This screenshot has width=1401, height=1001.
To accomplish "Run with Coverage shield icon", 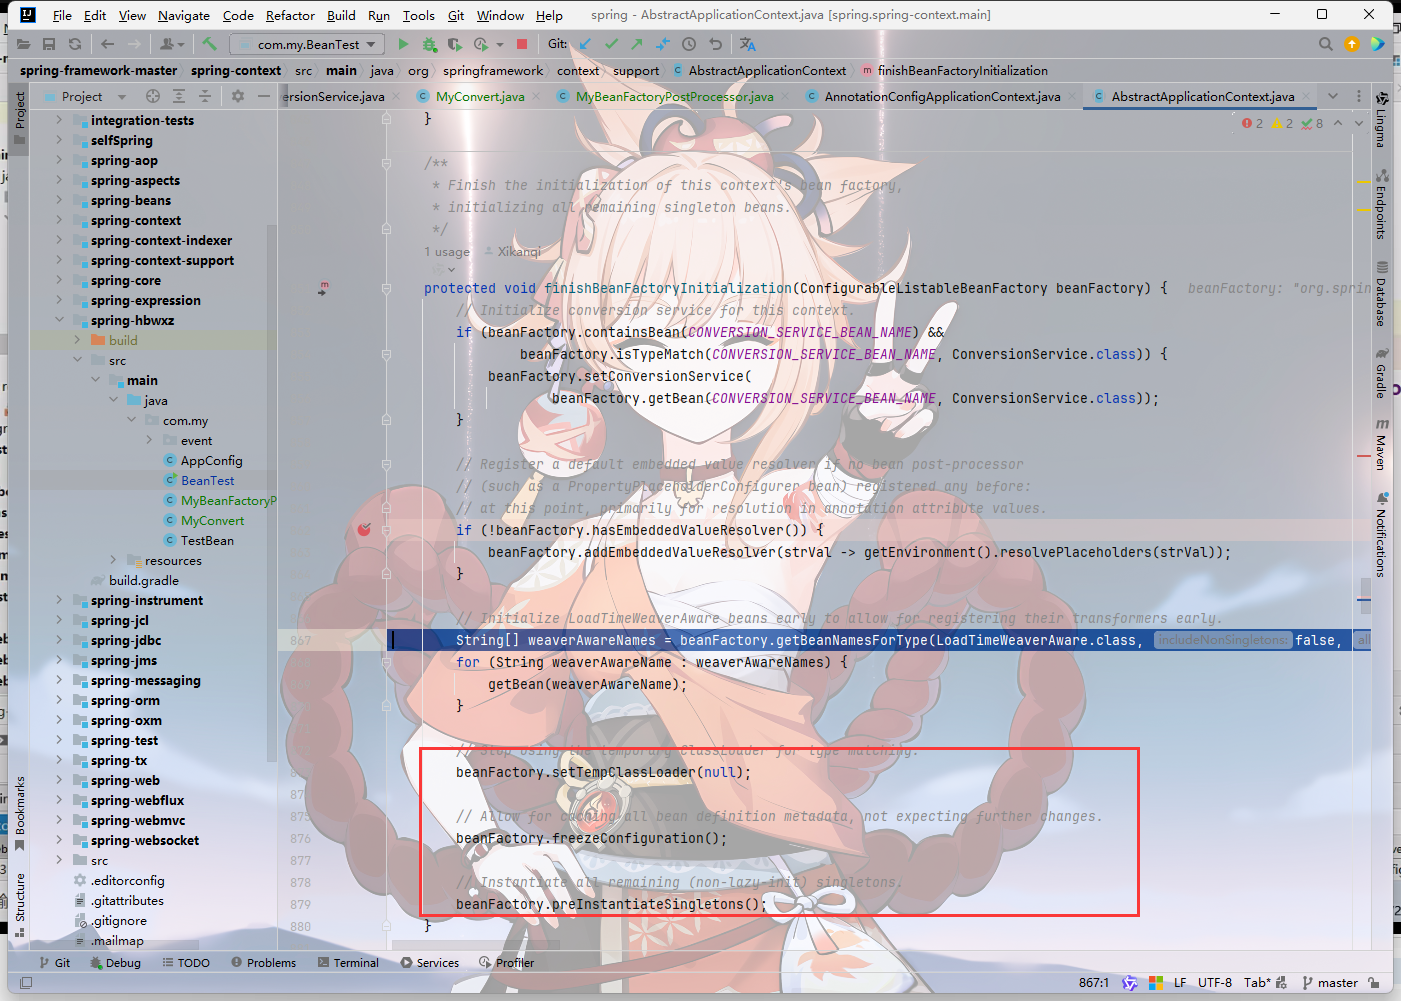I will (x=454, y=44).
